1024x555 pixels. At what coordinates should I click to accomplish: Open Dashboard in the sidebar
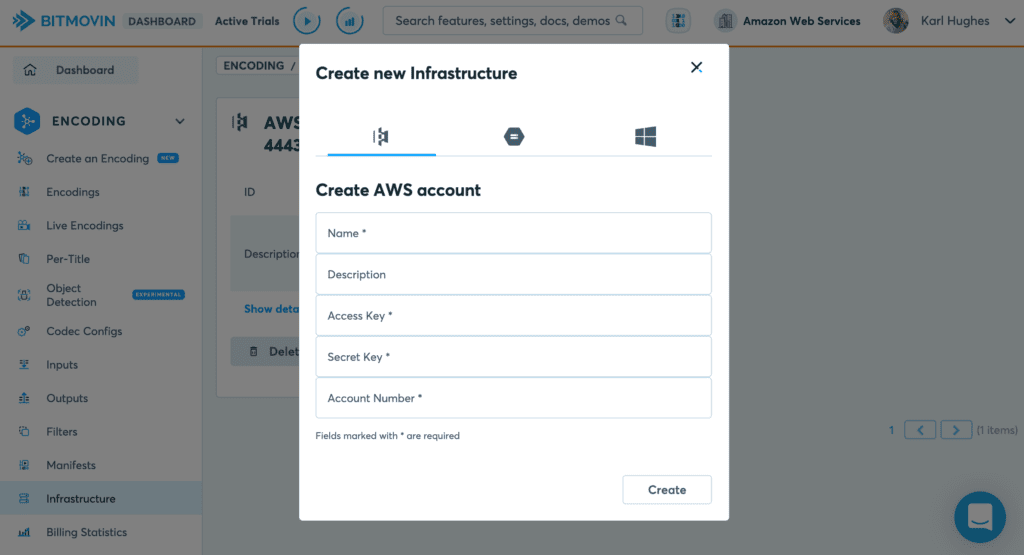[75, 70]
